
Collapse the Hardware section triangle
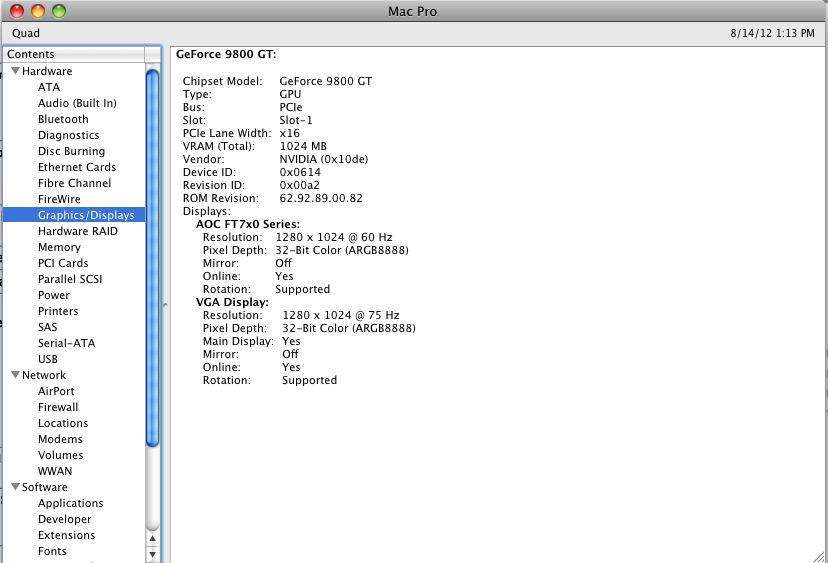click(15, 71)
